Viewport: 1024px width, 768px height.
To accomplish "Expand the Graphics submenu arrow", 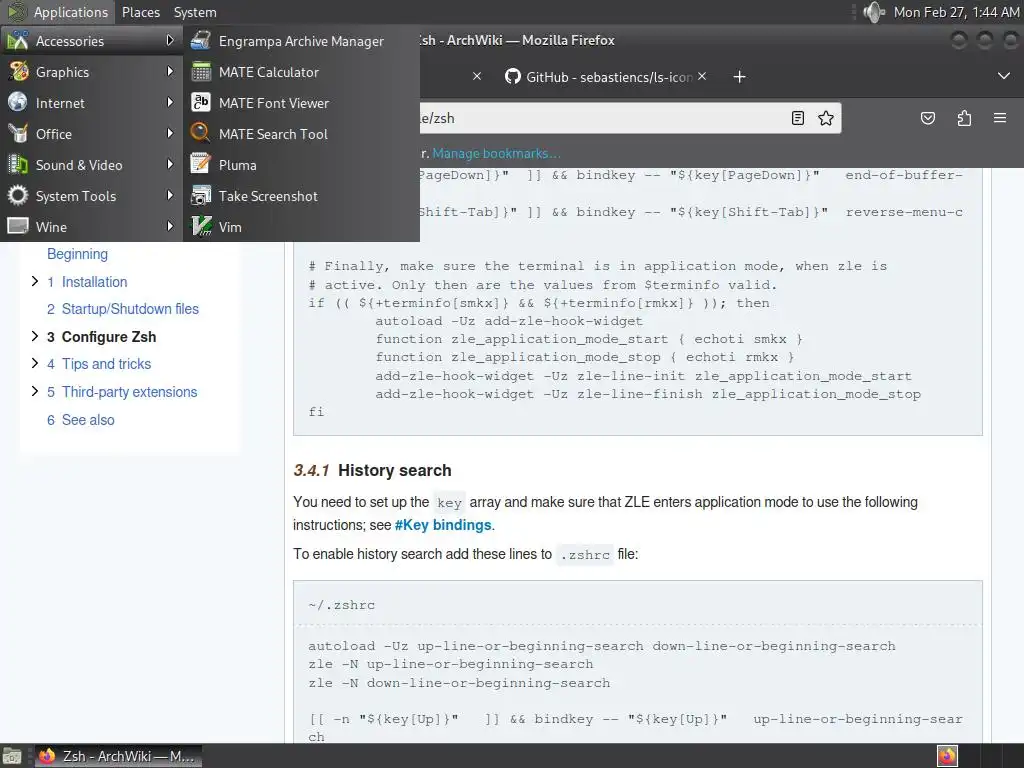I will pyautogui.click(x=170, y=71).
